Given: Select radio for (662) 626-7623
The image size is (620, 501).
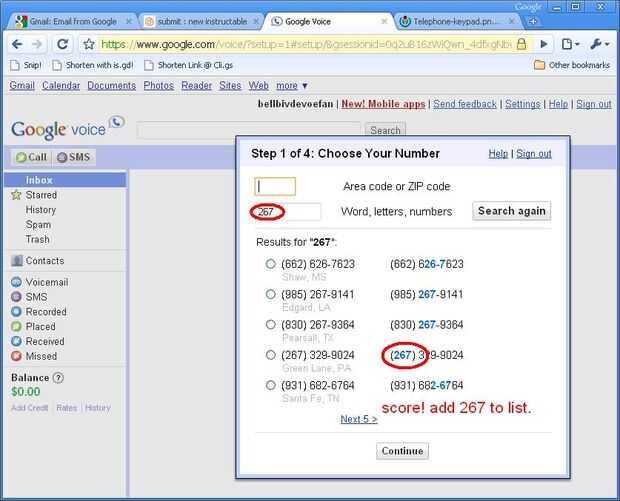Looking at the screenshot, I should 270,264.
